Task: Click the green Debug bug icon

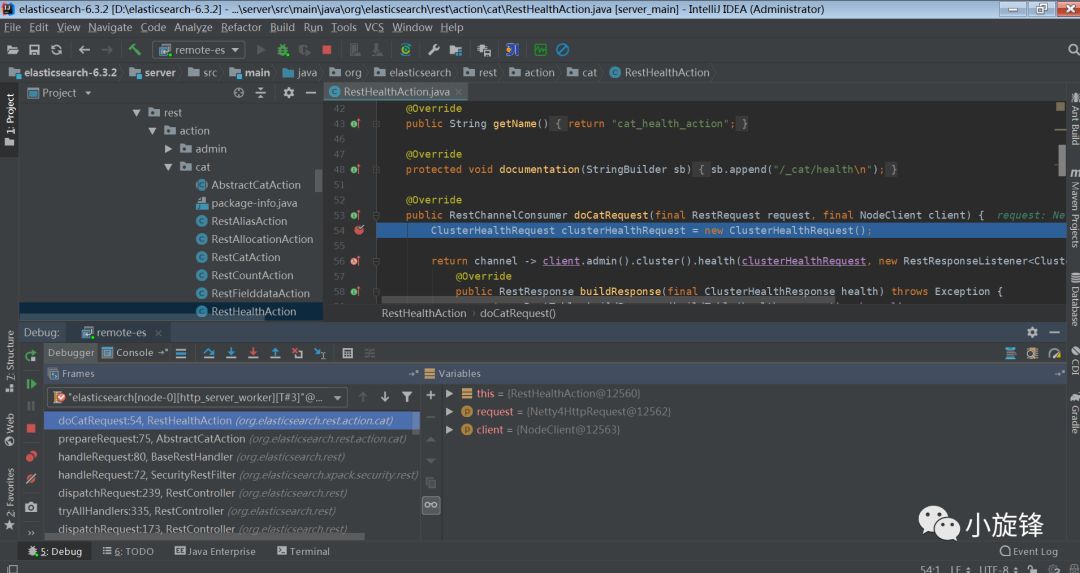Action: (x=283, y=50)
